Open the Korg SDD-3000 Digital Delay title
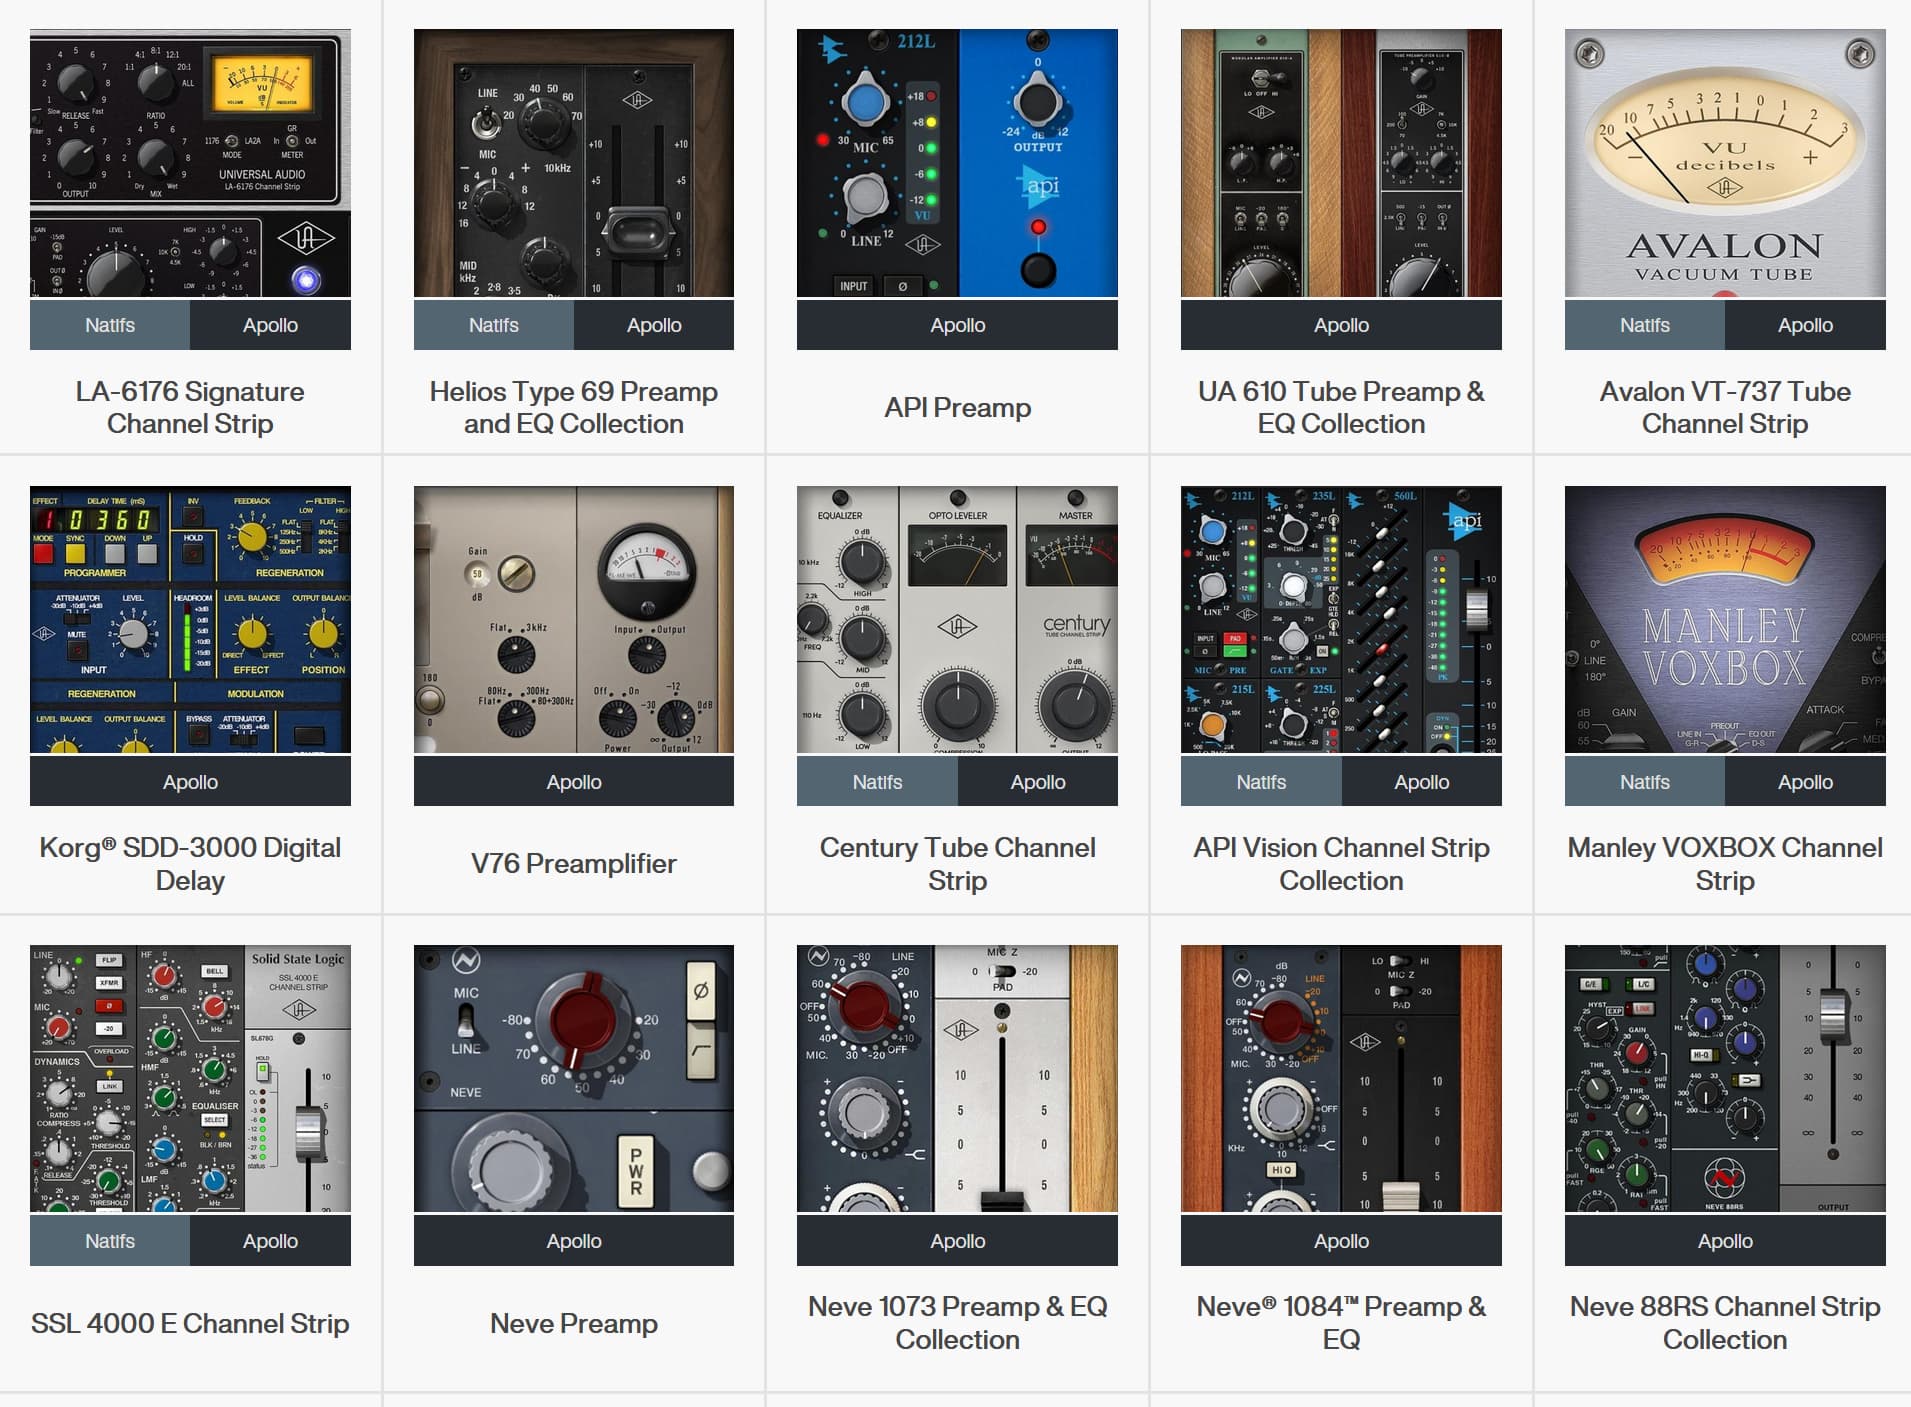 click(190, 864)
